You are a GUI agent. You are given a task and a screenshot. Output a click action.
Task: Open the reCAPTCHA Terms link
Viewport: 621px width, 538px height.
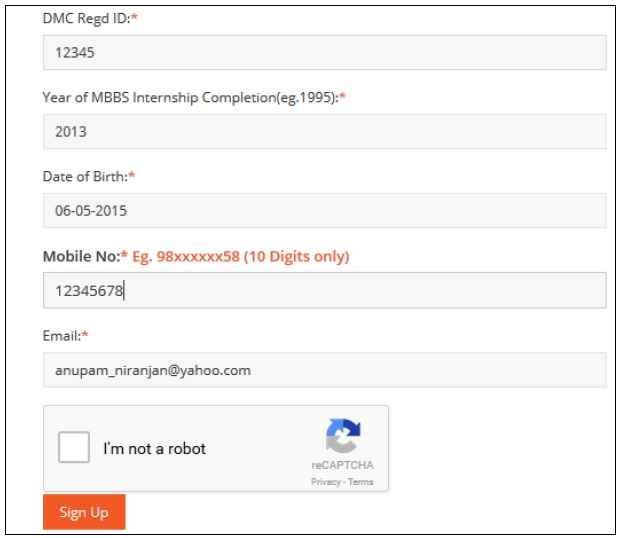pyautogui.click(x=361, y=482)
